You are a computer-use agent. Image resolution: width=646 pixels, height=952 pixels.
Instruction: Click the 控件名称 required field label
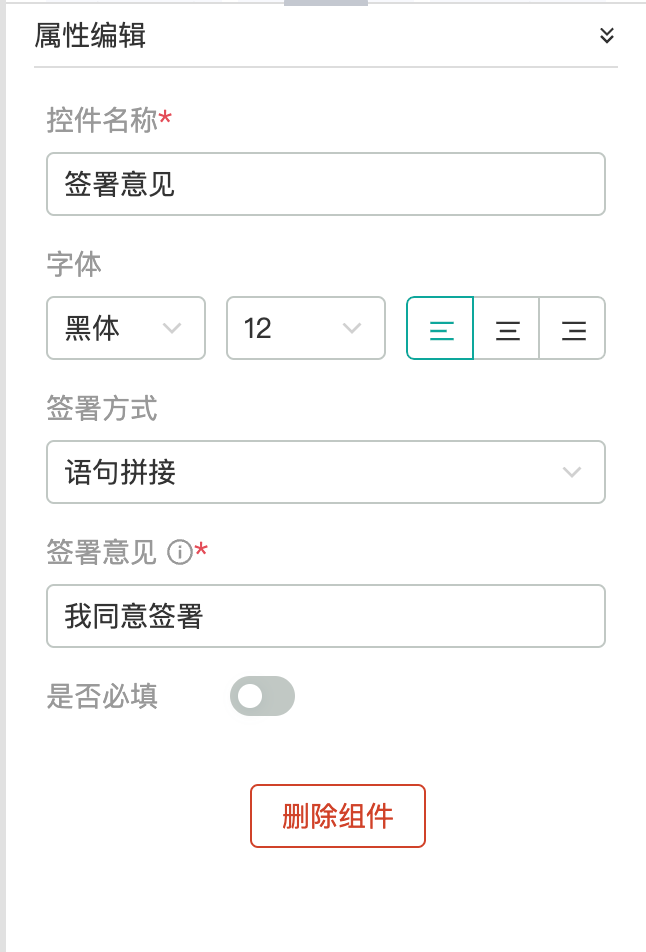point(109,120)
